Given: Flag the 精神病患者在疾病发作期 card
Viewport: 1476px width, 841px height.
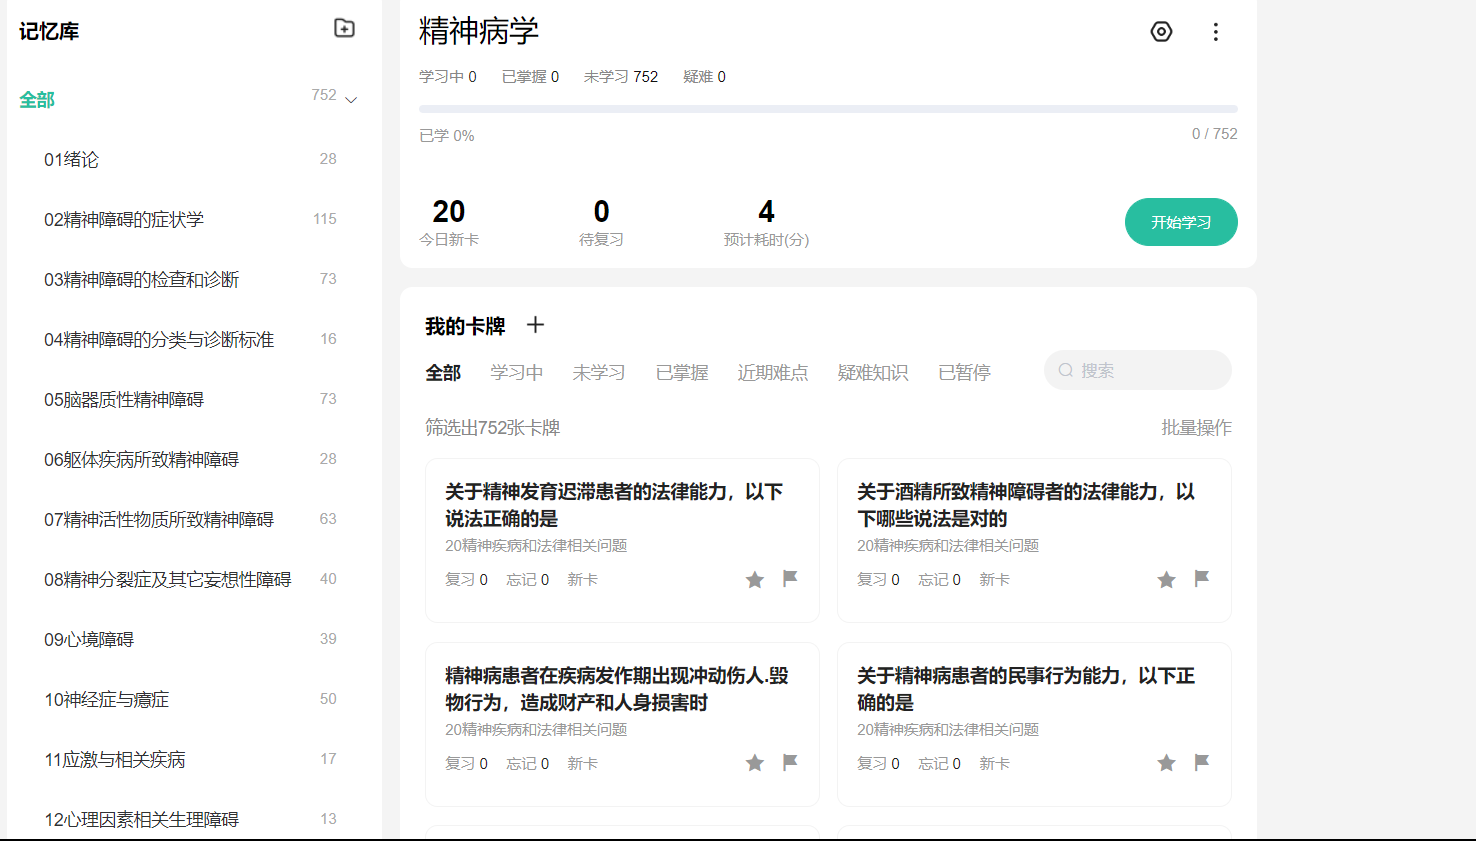Looking at the screenshot, I should 790,762.
